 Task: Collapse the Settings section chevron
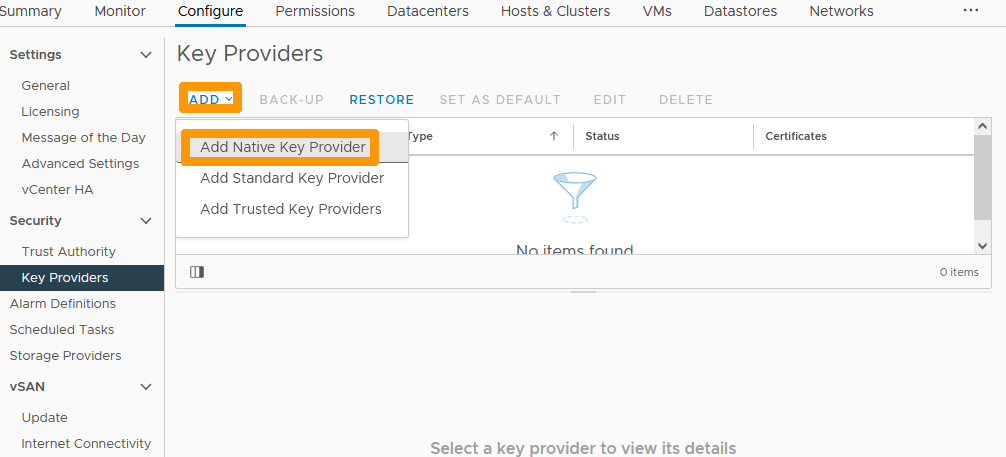coord(146,55)
